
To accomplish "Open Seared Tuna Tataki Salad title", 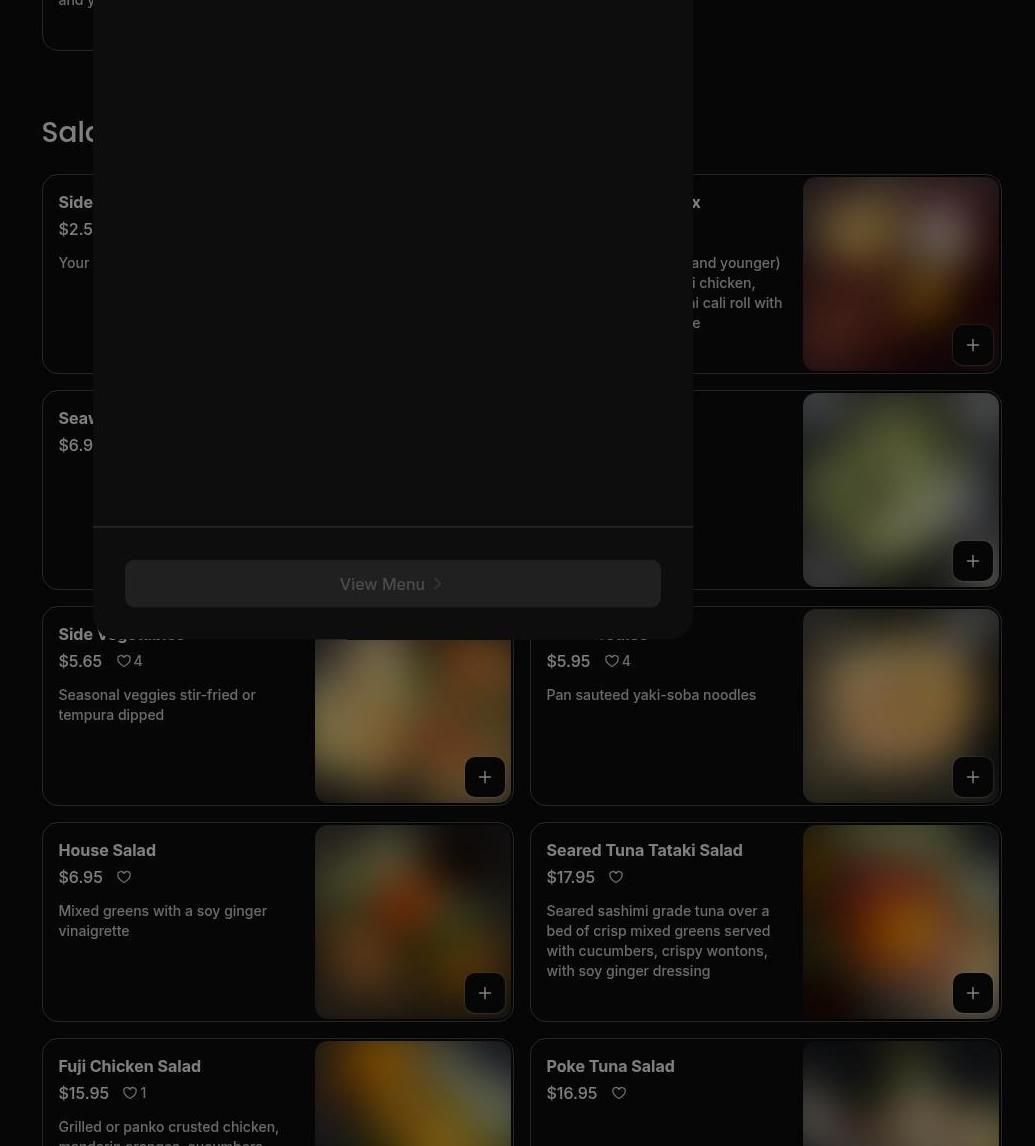I will pos(644,850).
